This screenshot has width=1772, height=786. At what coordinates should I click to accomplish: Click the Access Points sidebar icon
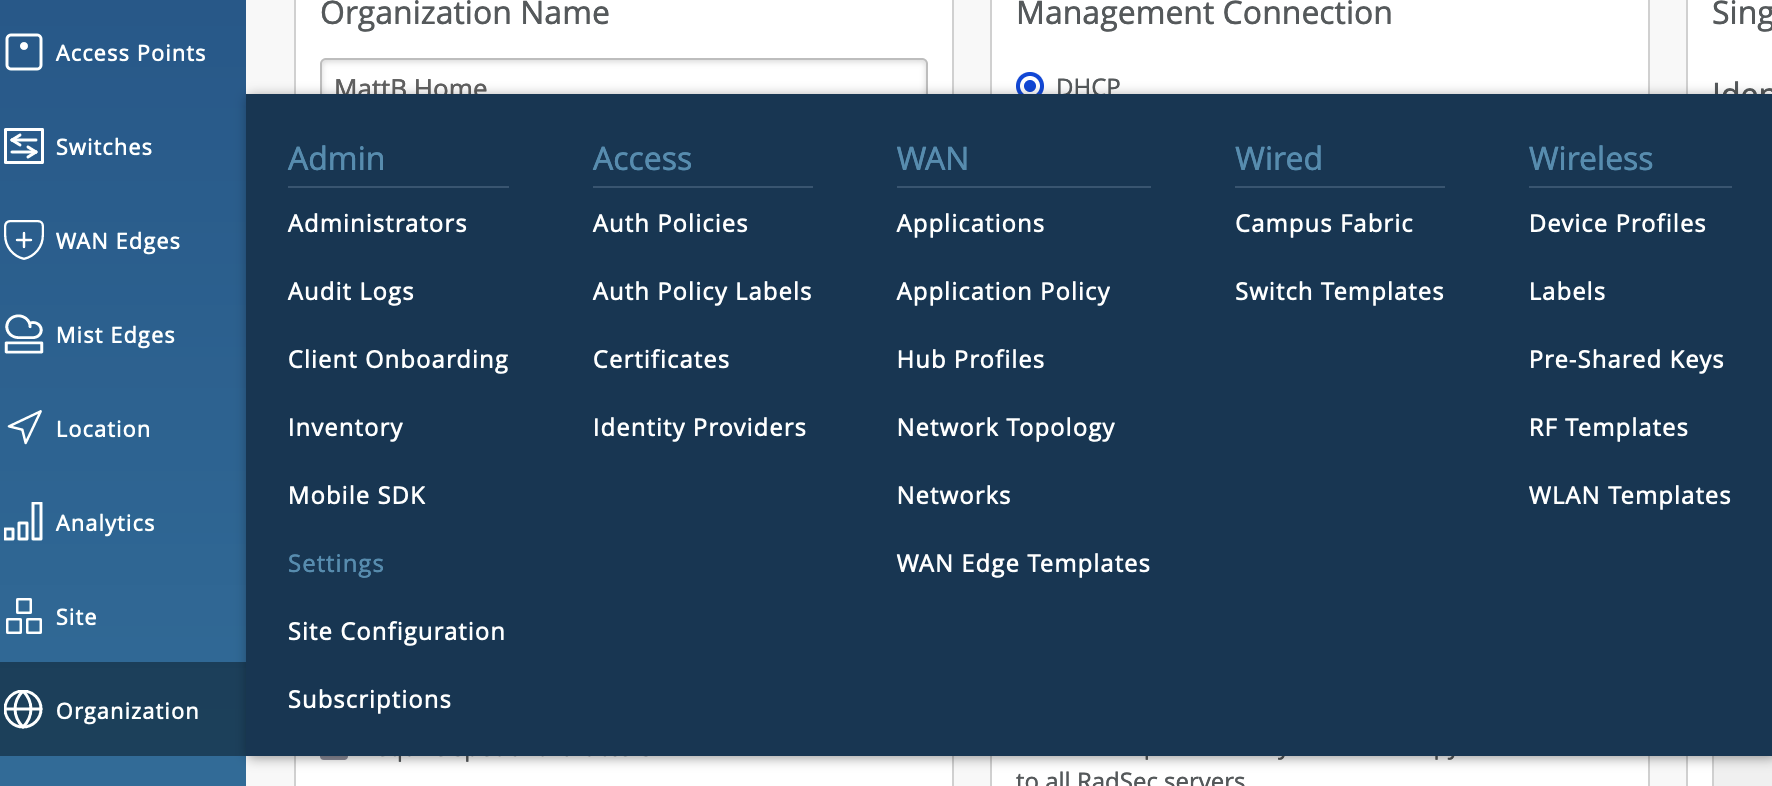24,52
